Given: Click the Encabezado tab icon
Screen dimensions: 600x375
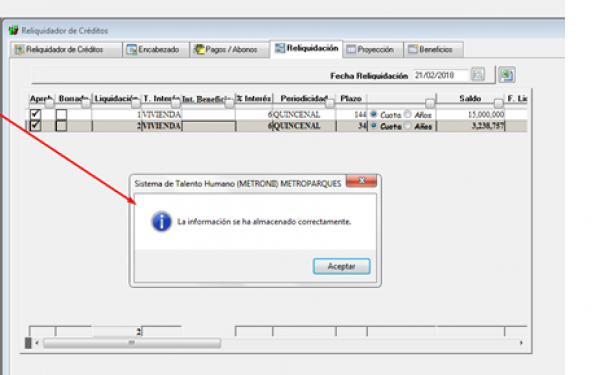Looking at the screenshot, I should pyautogui.click(x=131, y=50).
